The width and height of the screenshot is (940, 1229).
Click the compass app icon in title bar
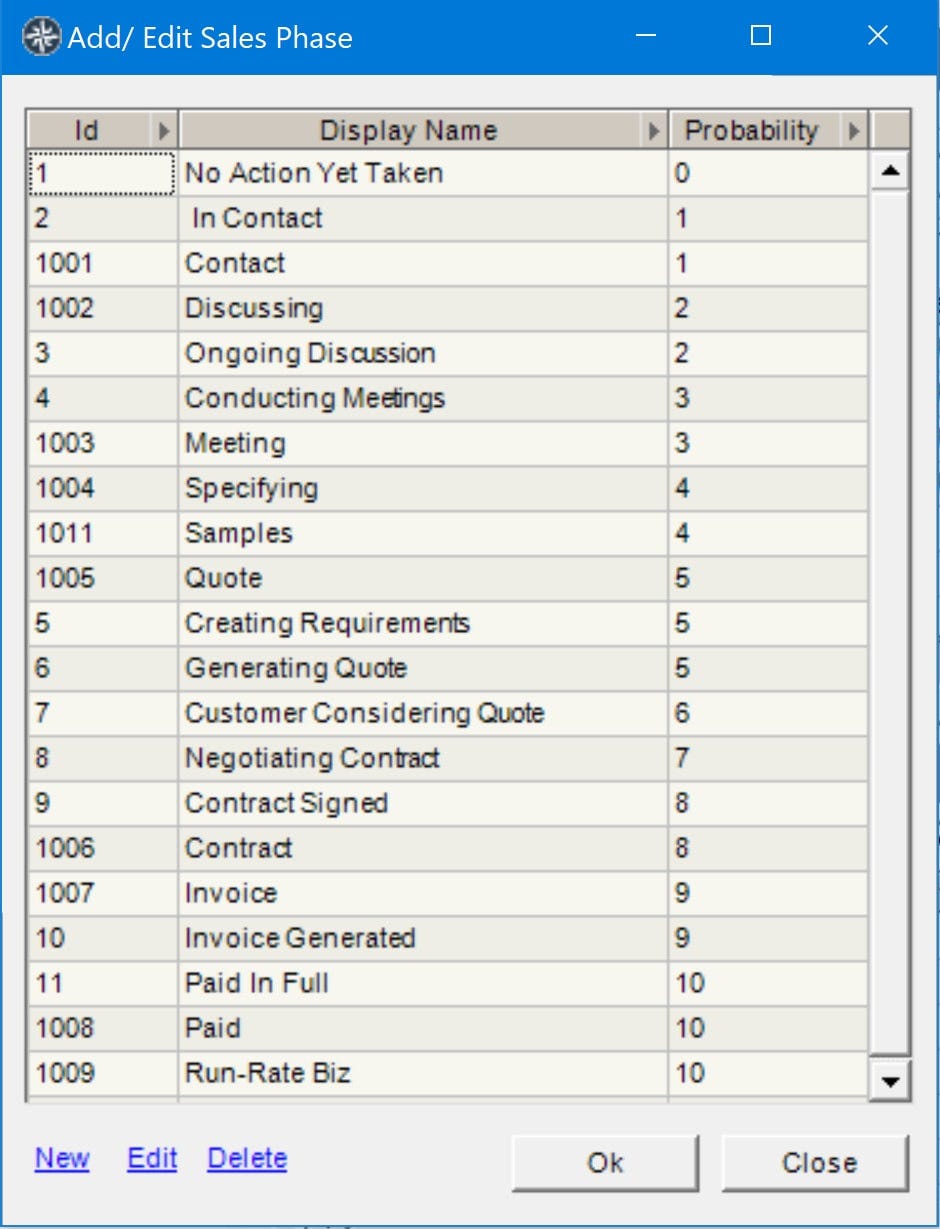point(42,37)
